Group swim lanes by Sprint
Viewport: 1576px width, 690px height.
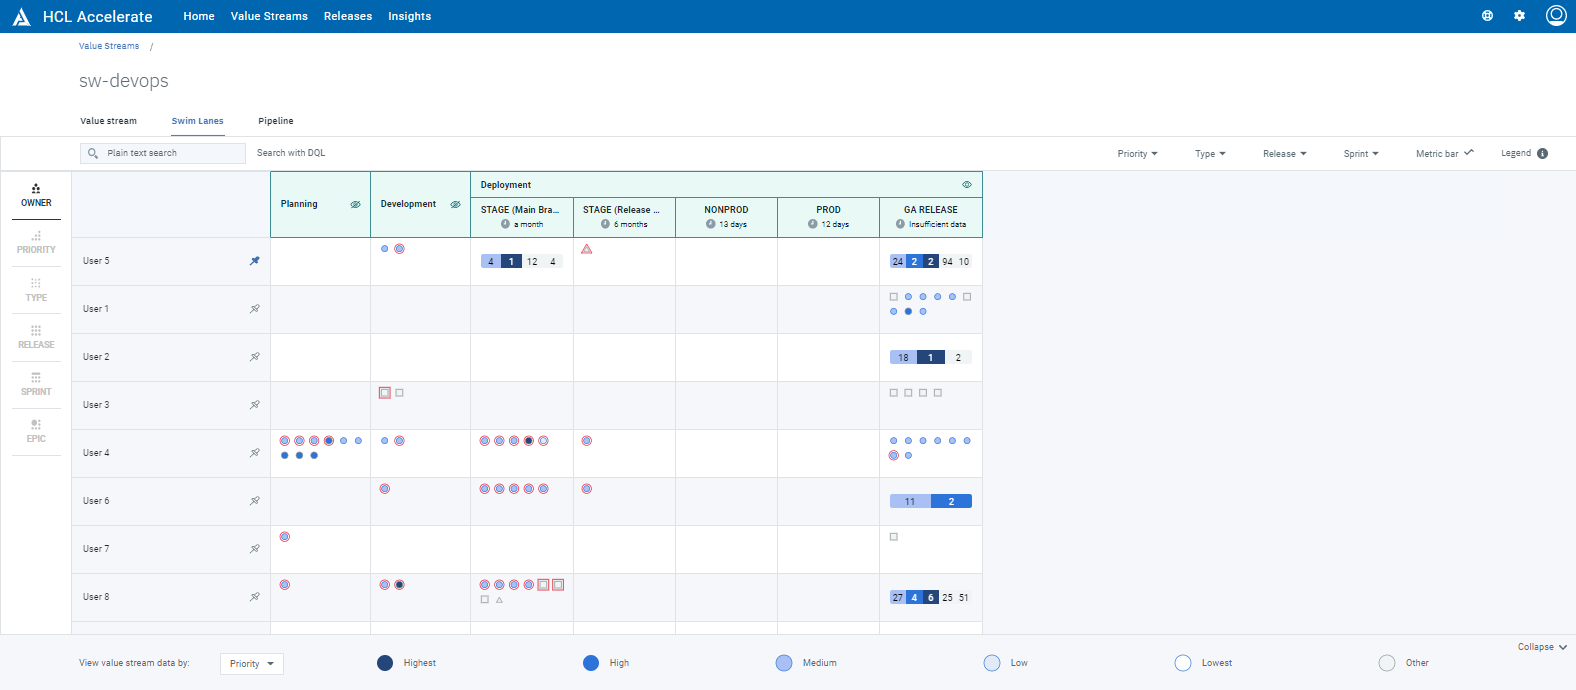pyautogui.click(x=36, y=384)
